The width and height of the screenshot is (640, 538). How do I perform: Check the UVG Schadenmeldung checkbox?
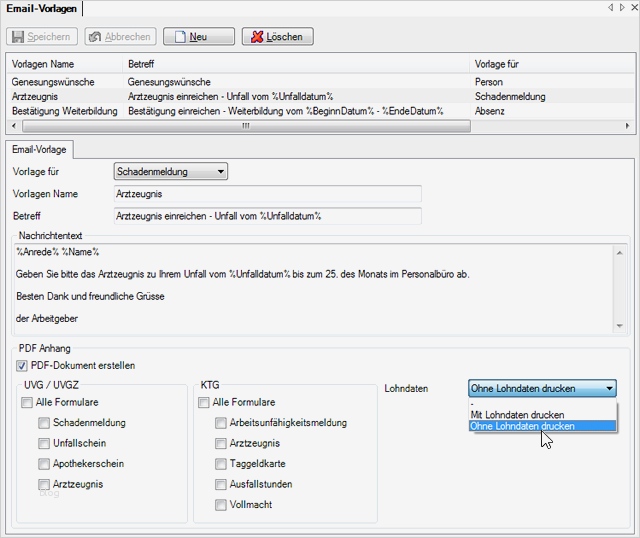click(x=44, y=423)
